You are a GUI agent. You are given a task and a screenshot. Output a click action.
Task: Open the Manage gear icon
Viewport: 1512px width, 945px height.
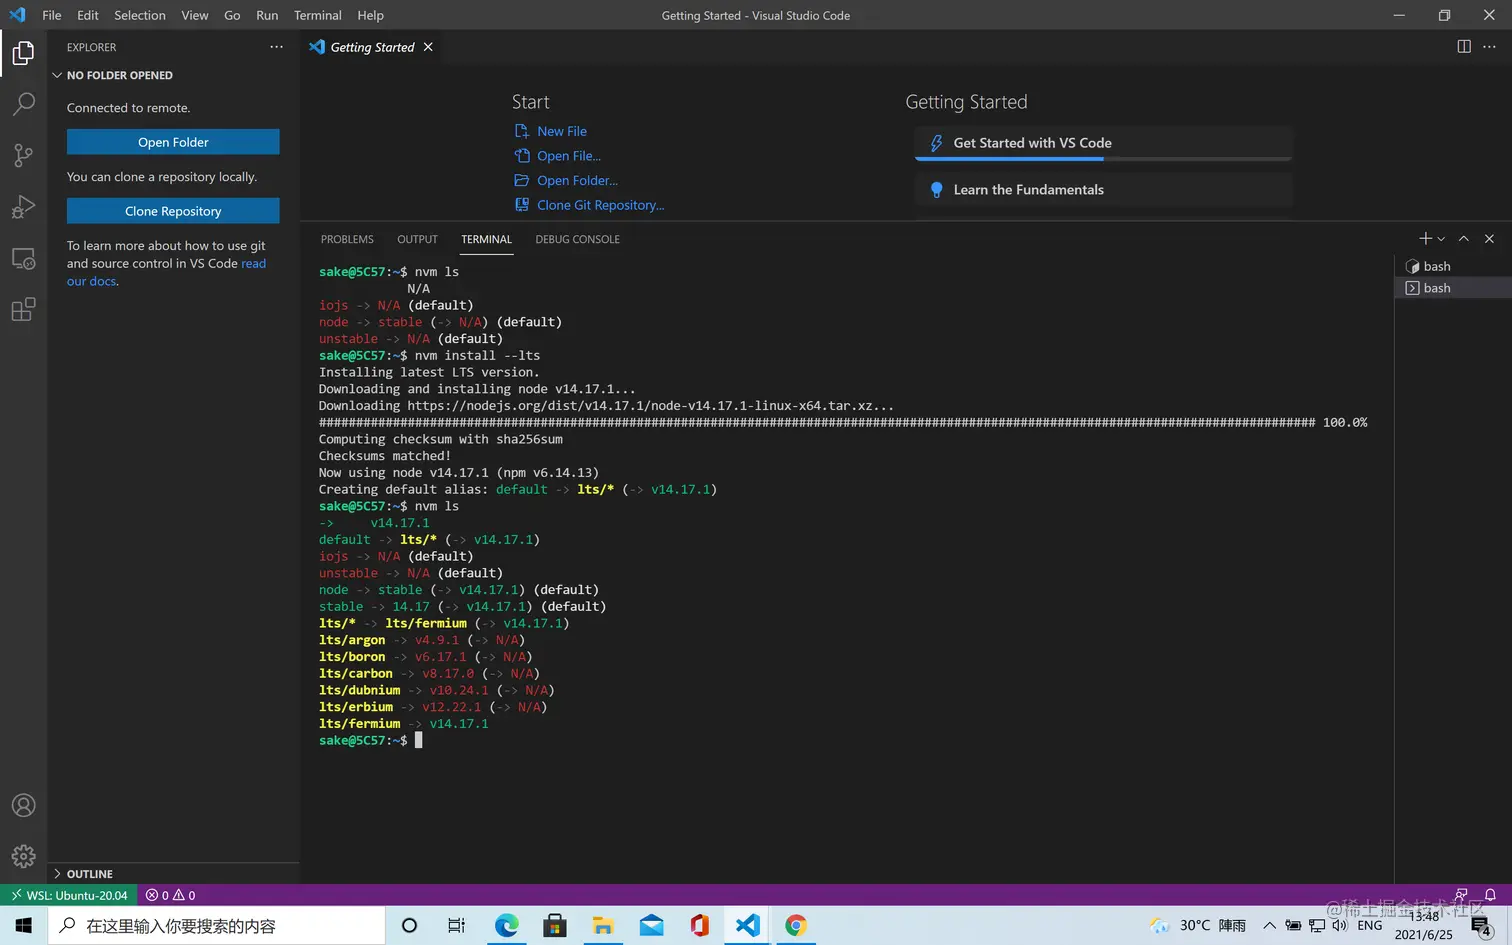pyautogui.click(x=23, y=857)
